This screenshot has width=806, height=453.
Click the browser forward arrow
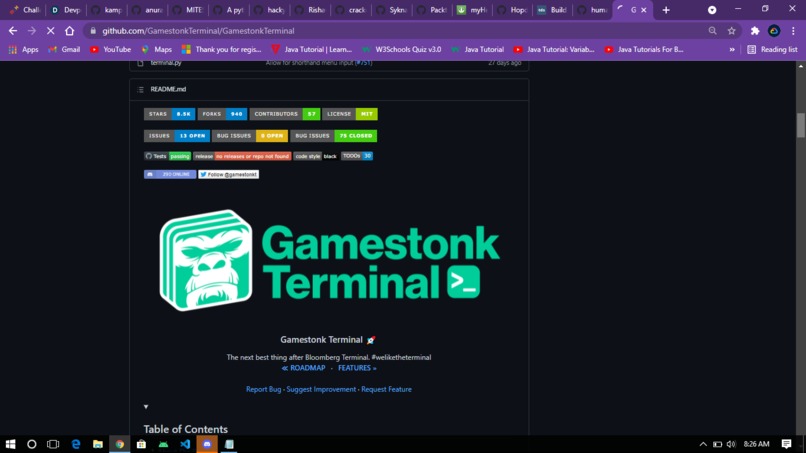(32, 31)
